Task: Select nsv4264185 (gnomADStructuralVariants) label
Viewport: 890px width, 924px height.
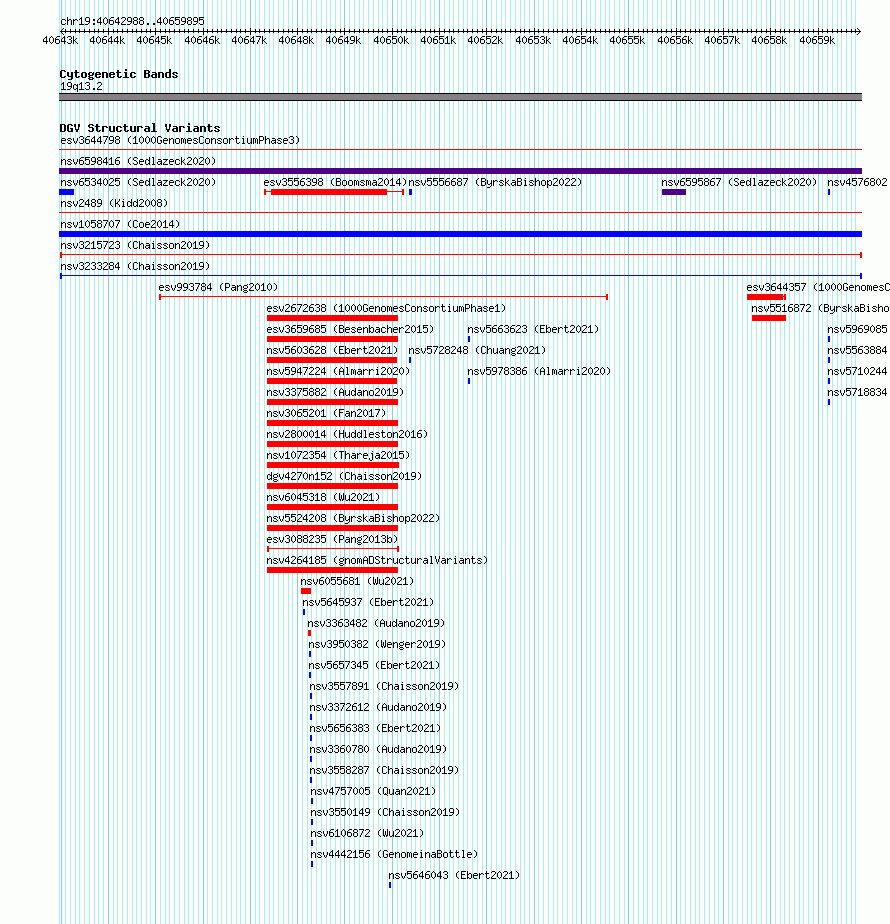Action: click(377, 560)
